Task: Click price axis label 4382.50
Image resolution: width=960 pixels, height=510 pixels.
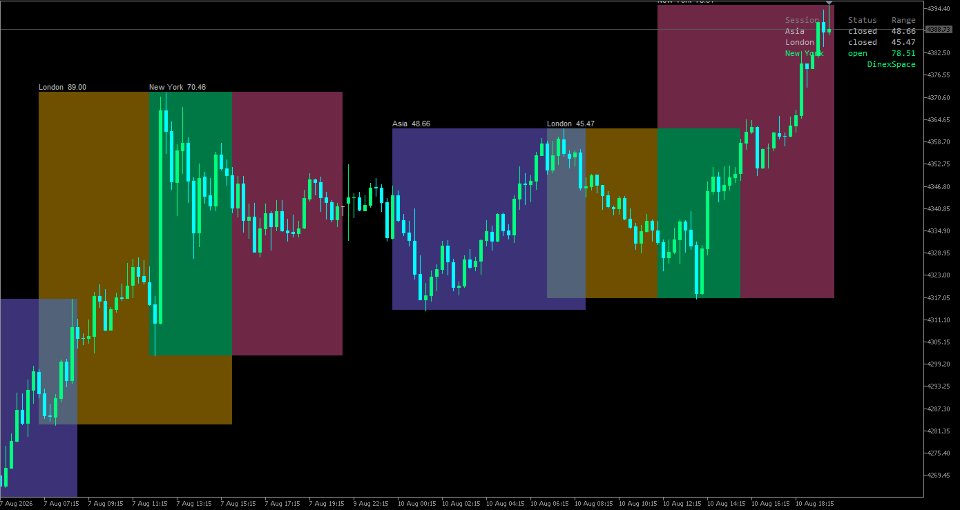Action: coord(939,53)
